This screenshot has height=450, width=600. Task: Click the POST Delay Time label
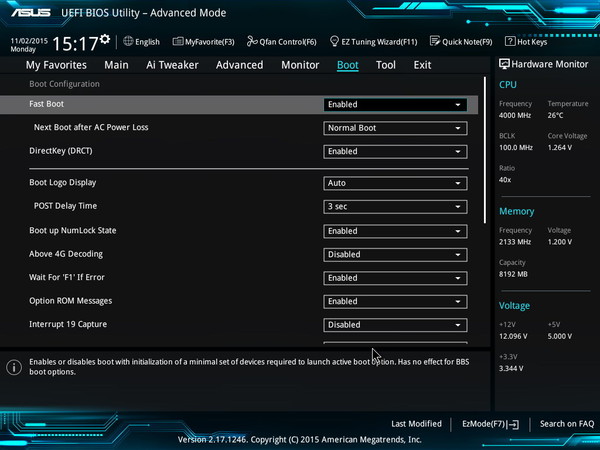coord(65,206)
